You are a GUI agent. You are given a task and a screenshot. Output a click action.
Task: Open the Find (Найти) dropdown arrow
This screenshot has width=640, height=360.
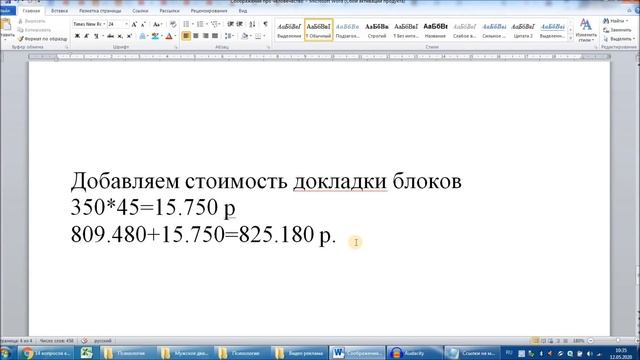pos(627,21)
